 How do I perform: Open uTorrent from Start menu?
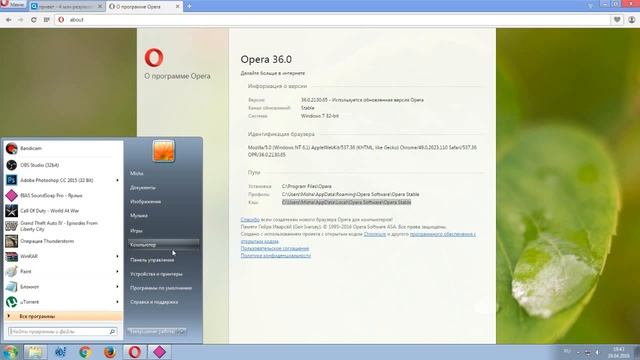point(59,302)
